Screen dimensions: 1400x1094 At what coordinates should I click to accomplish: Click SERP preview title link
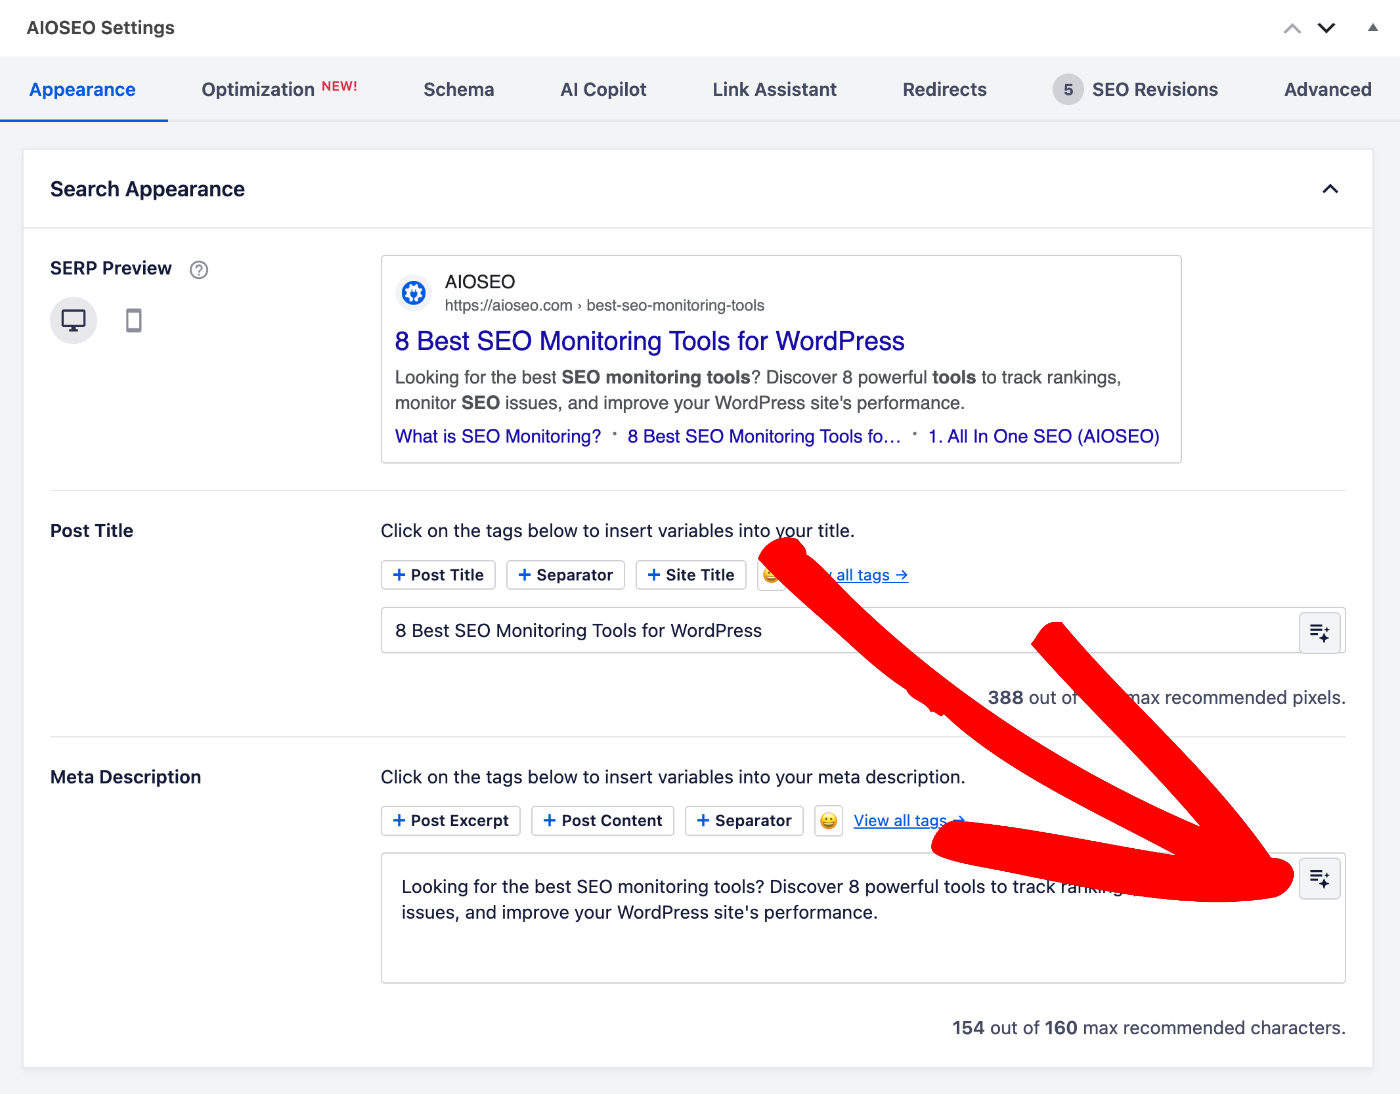pos(650,342)
